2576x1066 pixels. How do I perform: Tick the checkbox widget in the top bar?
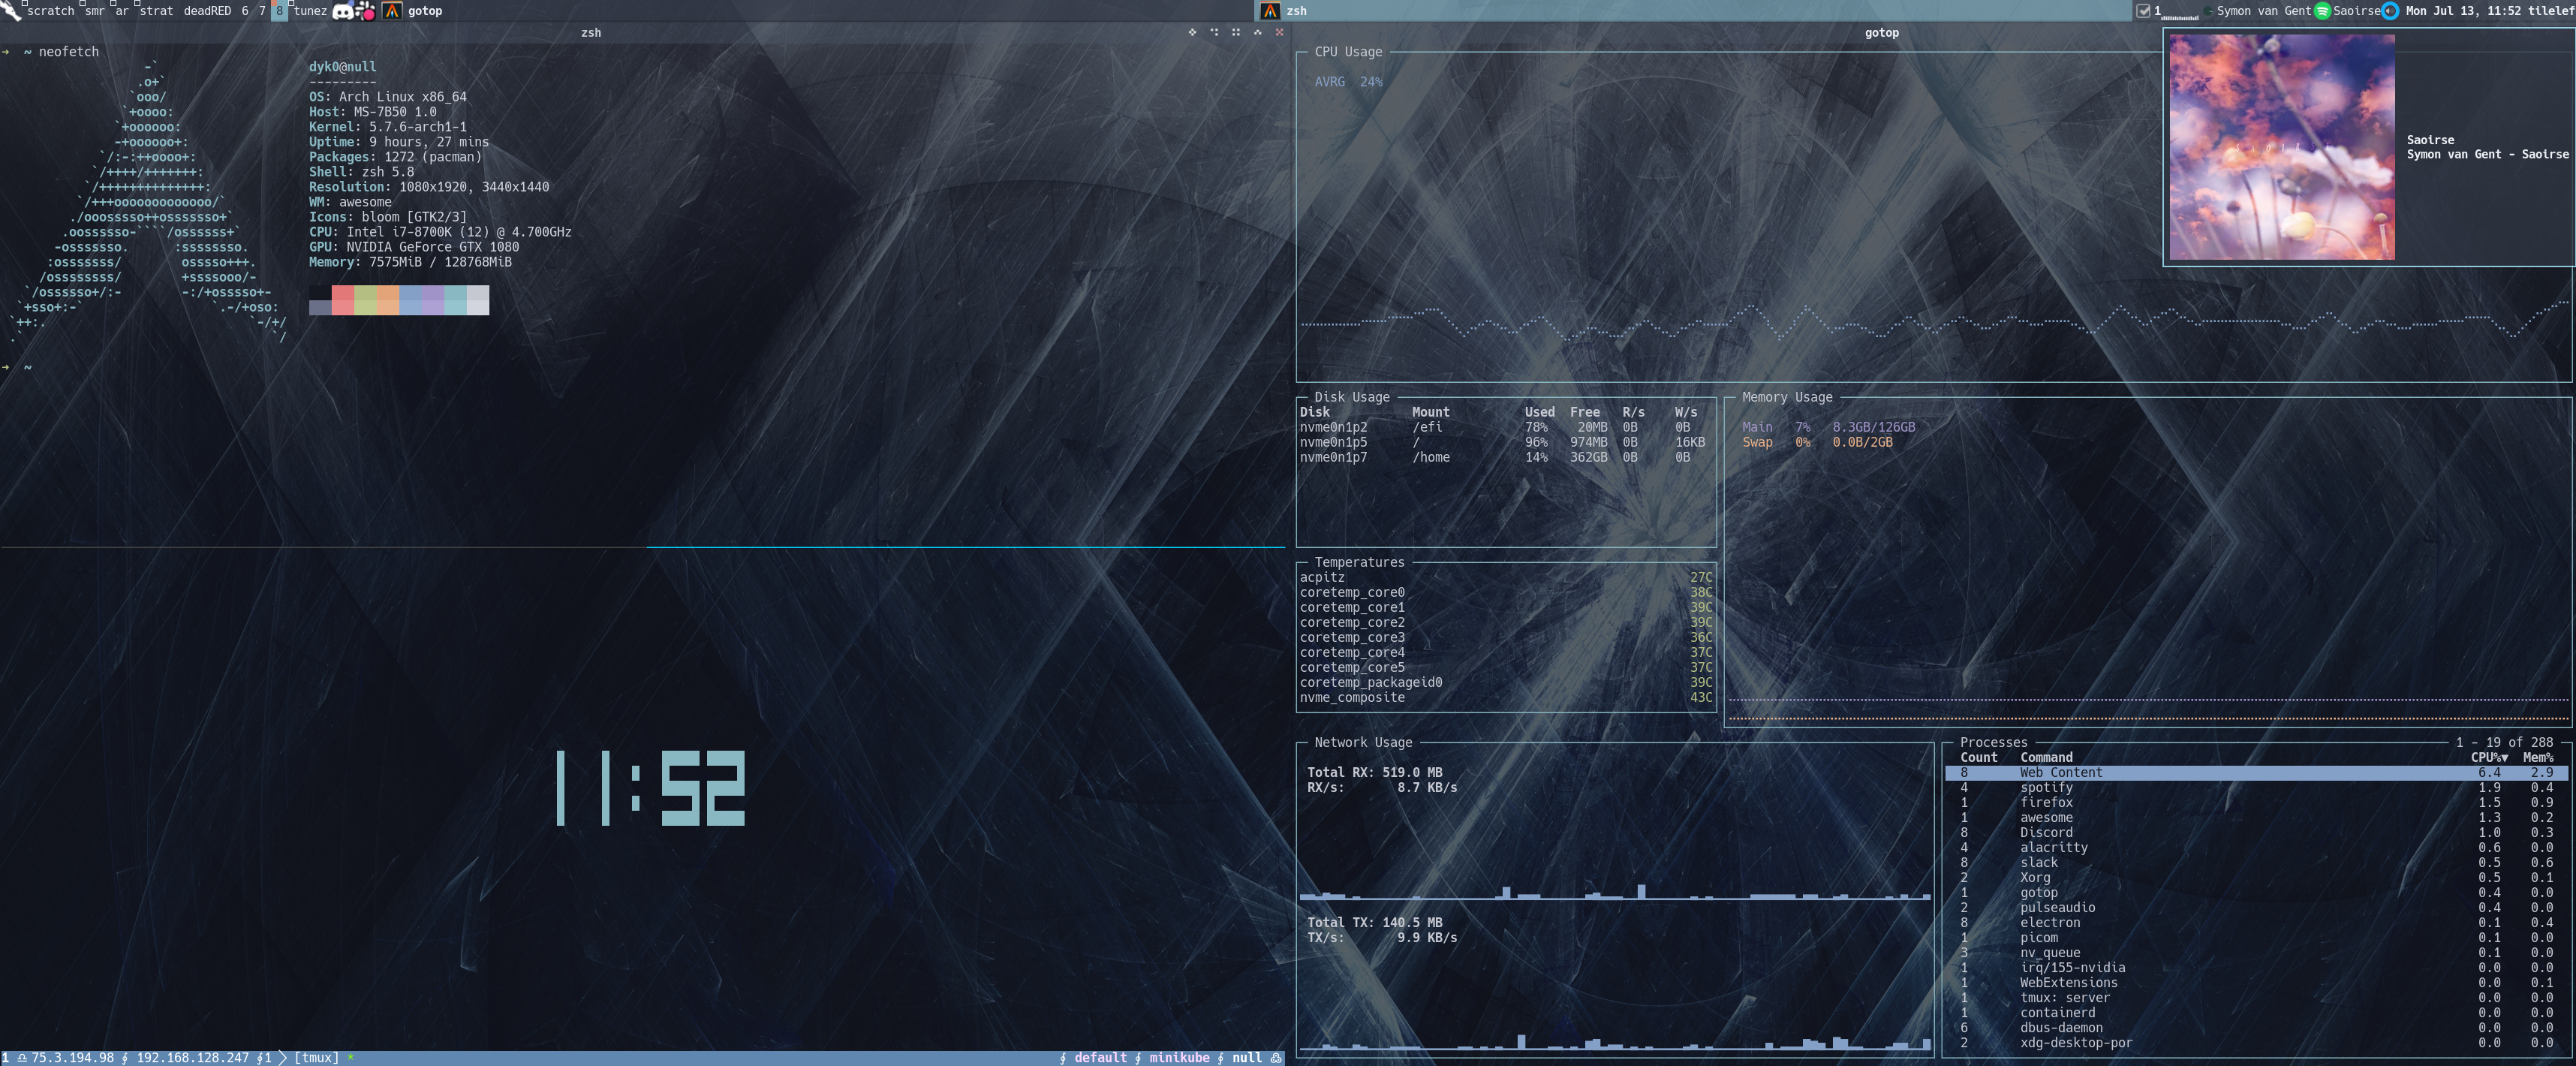[x=2143, y=11]
